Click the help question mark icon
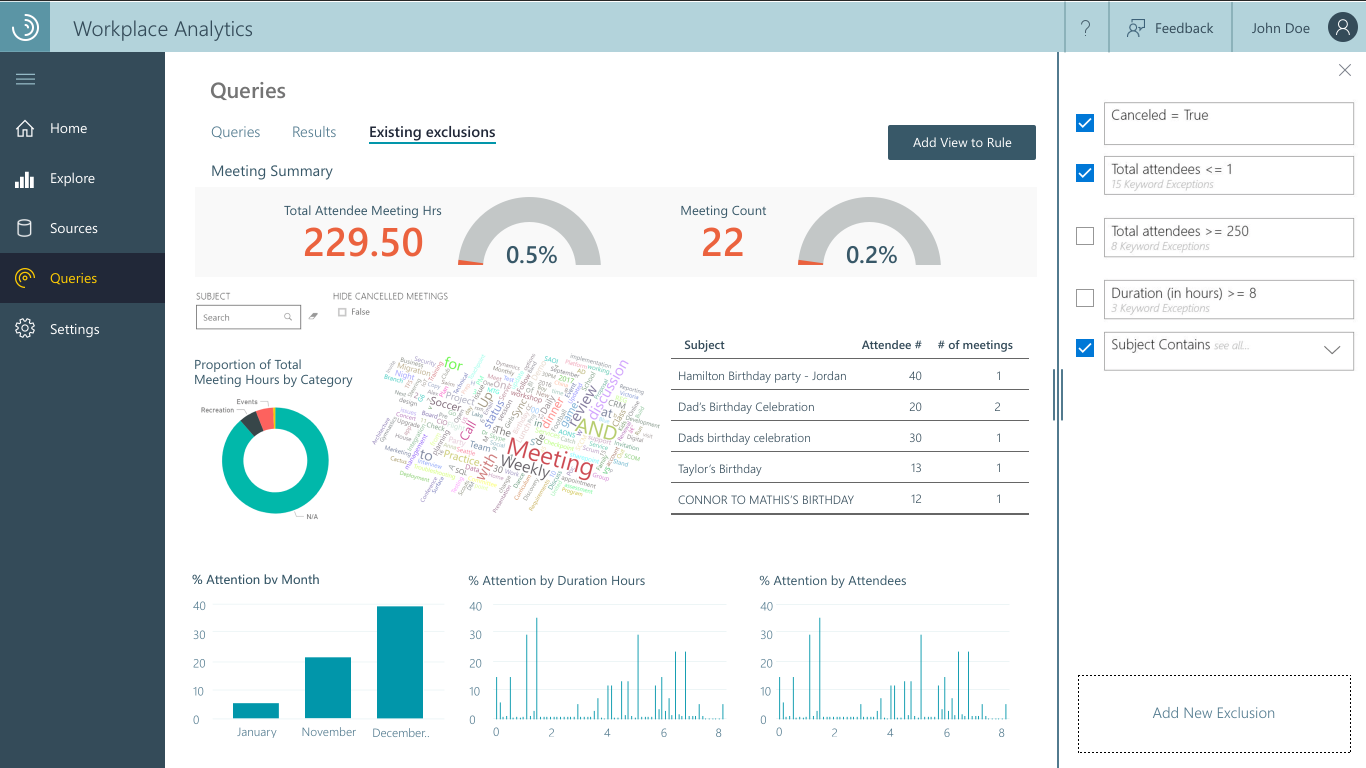 [1086, 27]
